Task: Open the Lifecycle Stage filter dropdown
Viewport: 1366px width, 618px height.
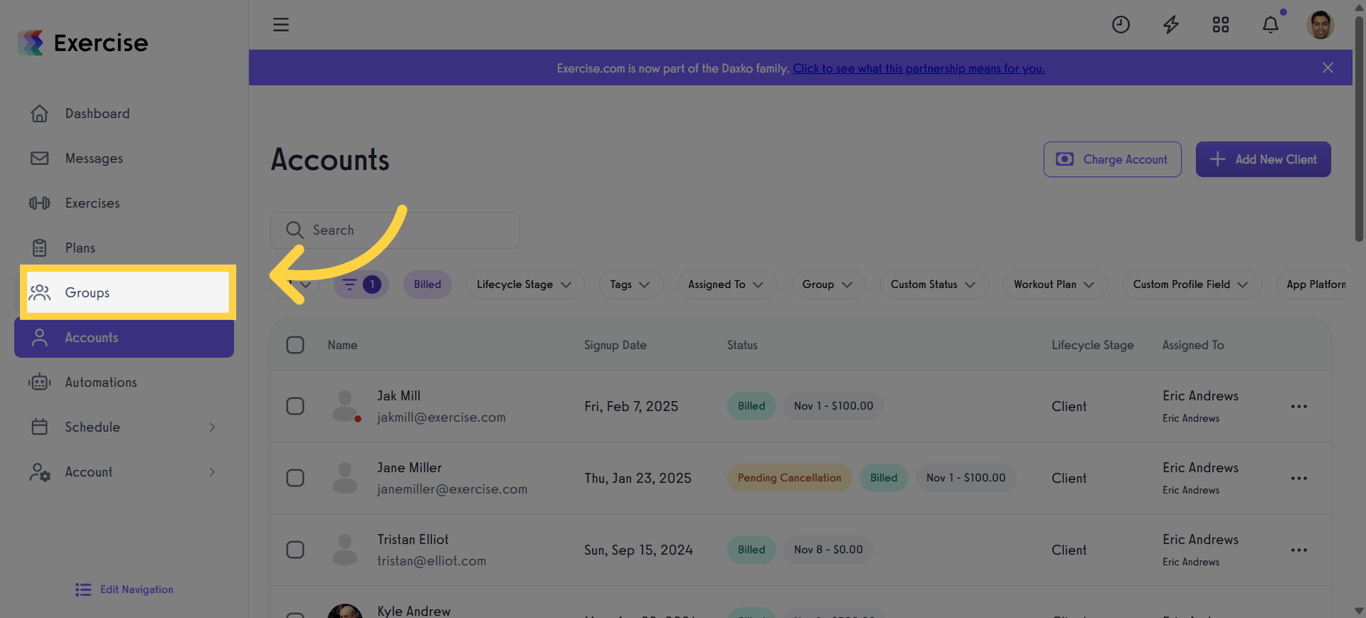Action: coord(524,284)
